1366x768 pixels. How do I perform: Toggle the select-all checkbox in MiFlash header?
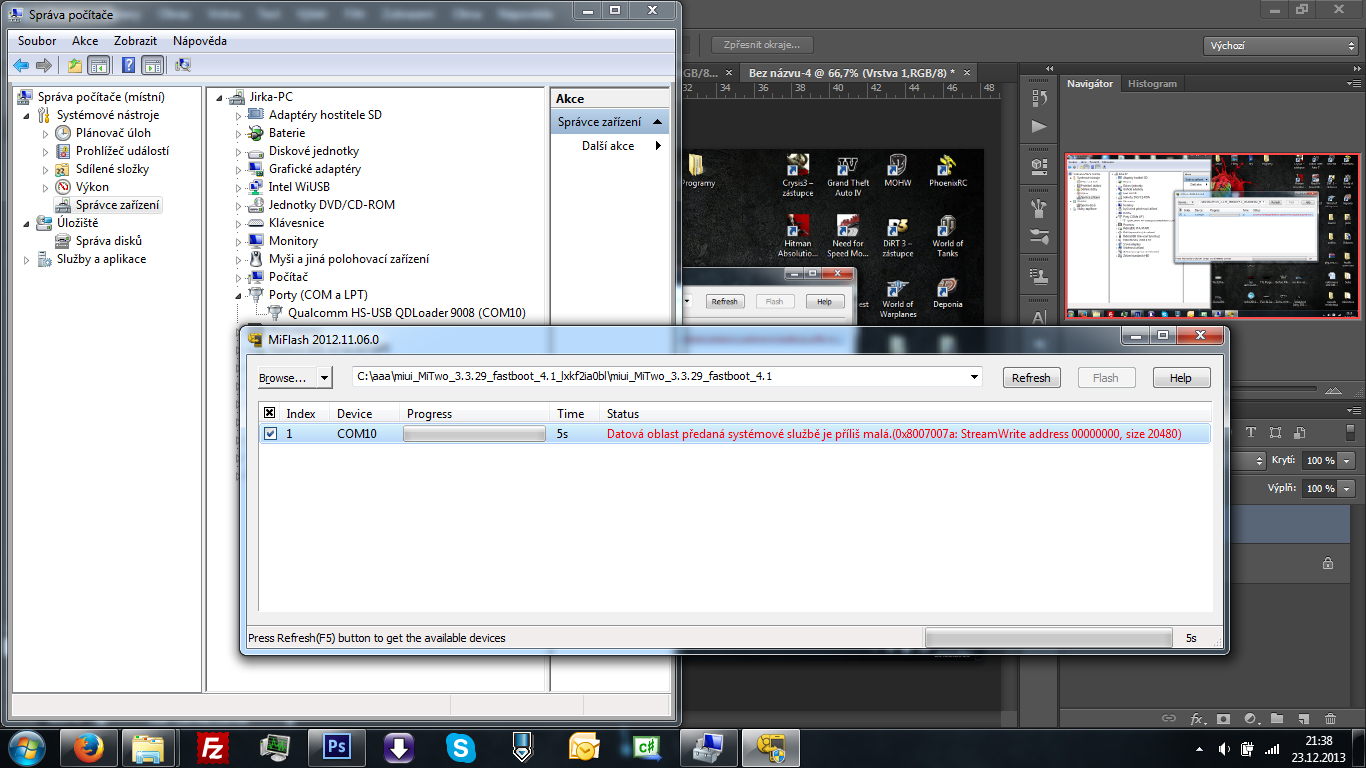[x=270, y=413]
